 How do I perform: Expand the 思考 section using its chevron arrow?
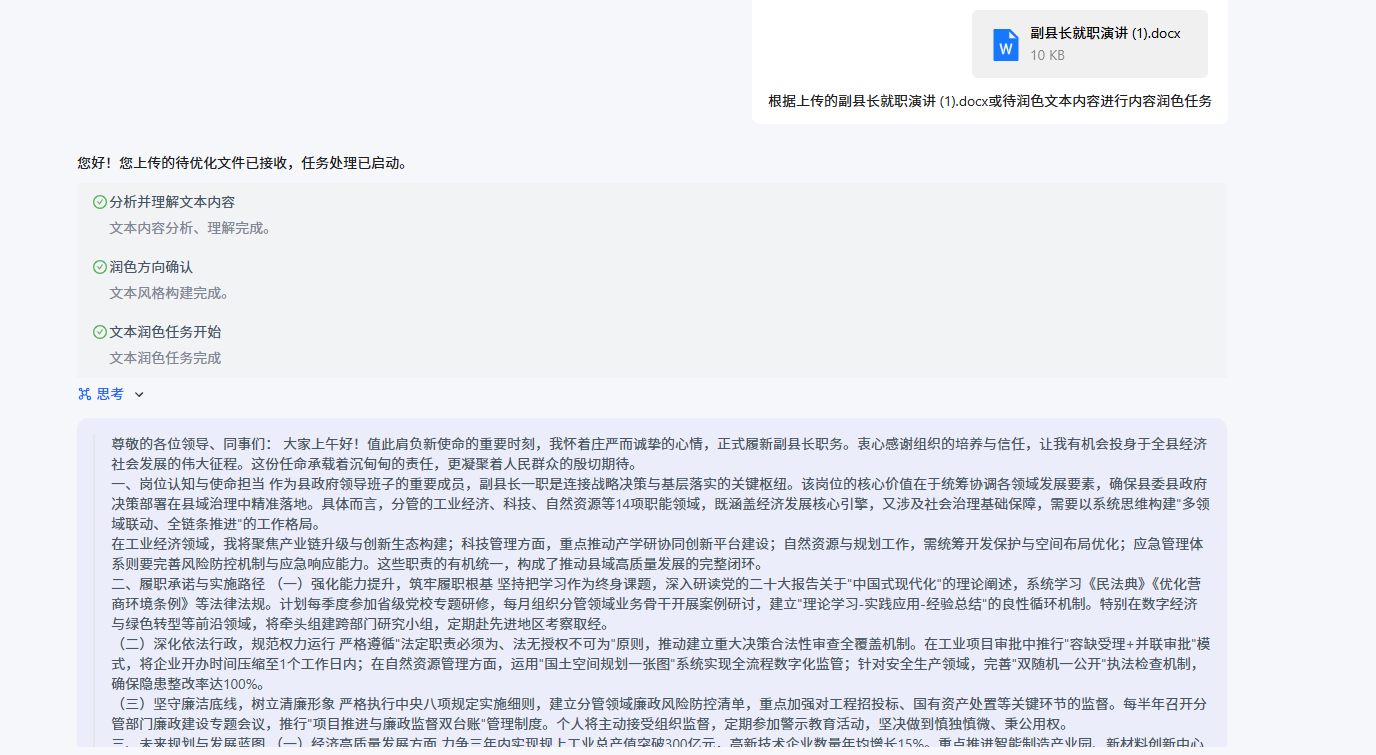(x=139, y=394)
